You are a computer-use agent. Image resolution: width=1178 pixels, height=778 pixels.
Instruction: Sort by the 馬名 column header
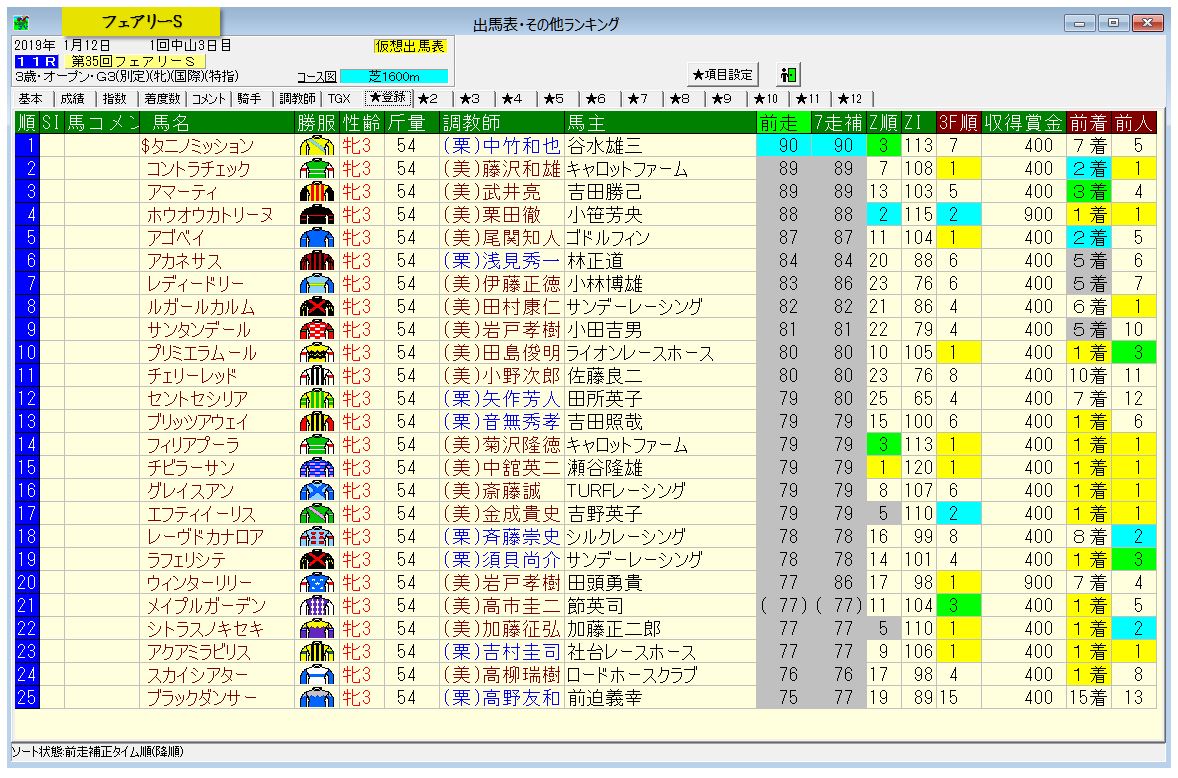pyautogui.click(x=218, y=122)
